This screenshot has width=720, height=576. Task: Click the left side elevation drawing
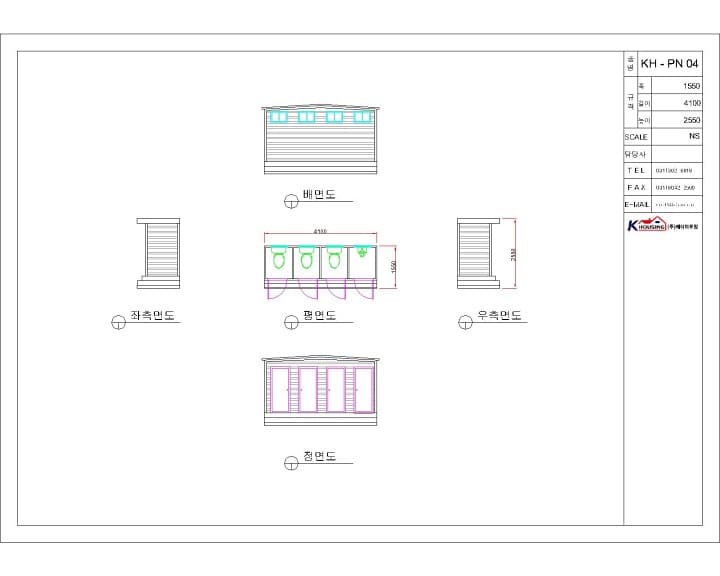coord(158,254)
